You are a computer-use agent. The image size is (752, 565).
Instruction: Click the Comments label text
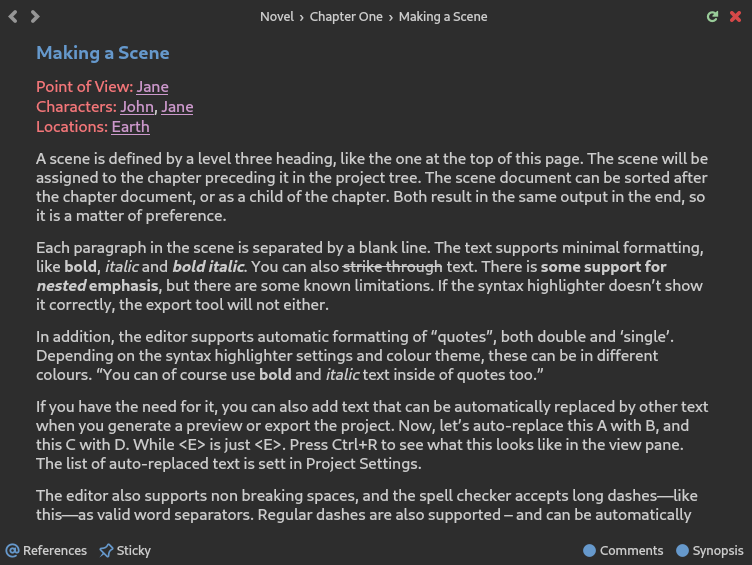point(631,550)
